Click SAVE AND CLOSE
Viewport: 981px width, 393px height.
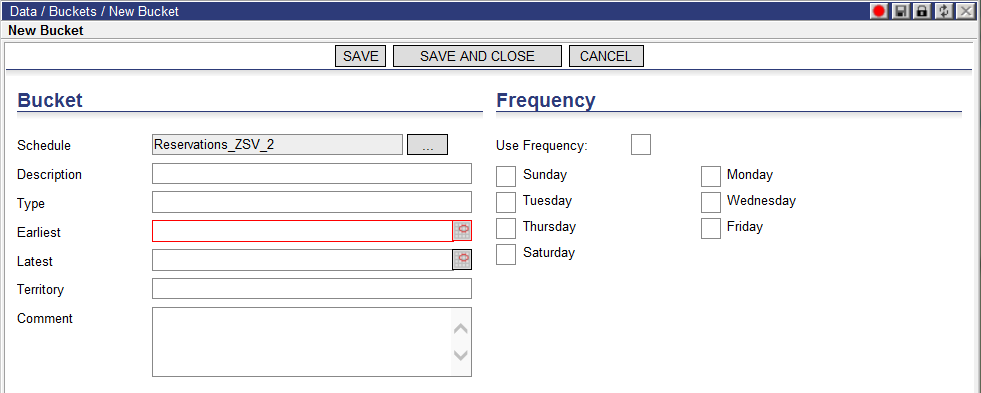[477, 56]
